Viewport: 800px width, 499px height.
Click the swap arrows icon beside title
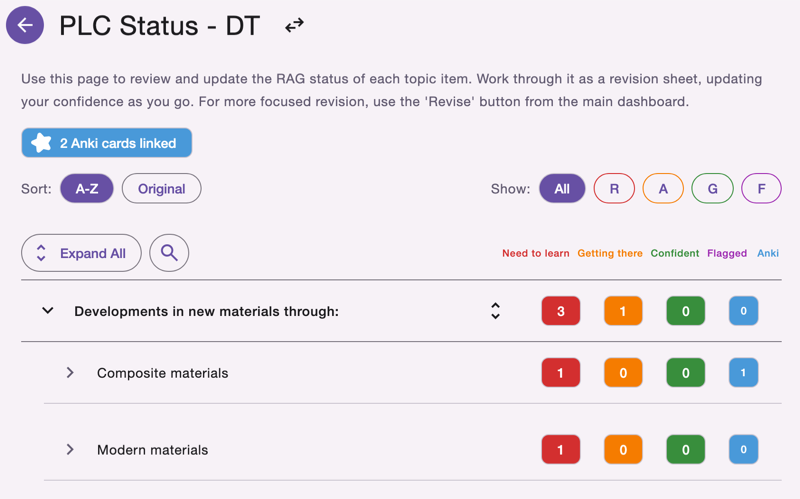(294, 26)
